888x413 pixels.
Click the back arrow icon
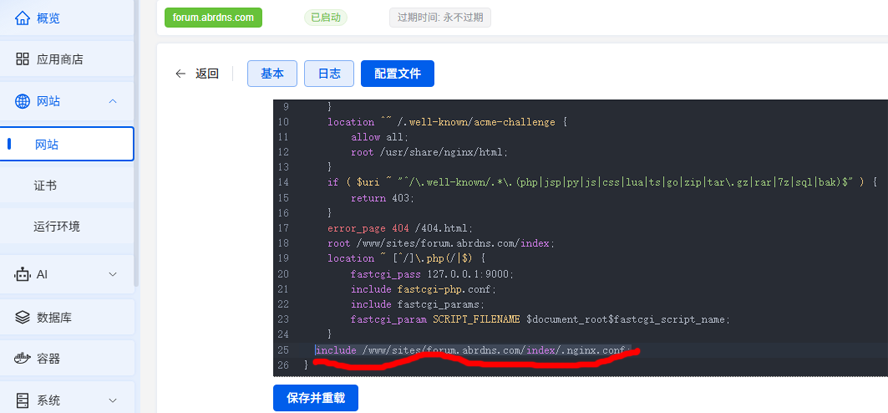pyautogui.click(x=180, y=74)
